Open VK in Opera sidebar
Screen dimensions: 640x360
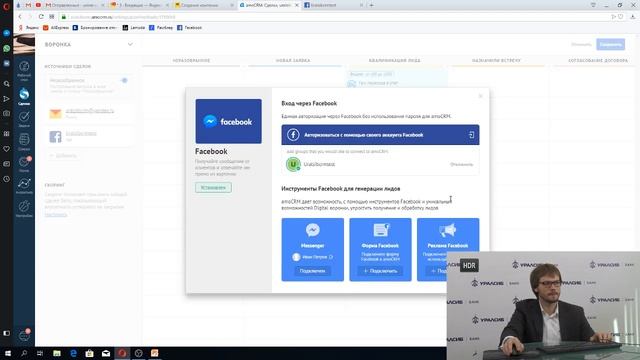(x=7, y=63)
